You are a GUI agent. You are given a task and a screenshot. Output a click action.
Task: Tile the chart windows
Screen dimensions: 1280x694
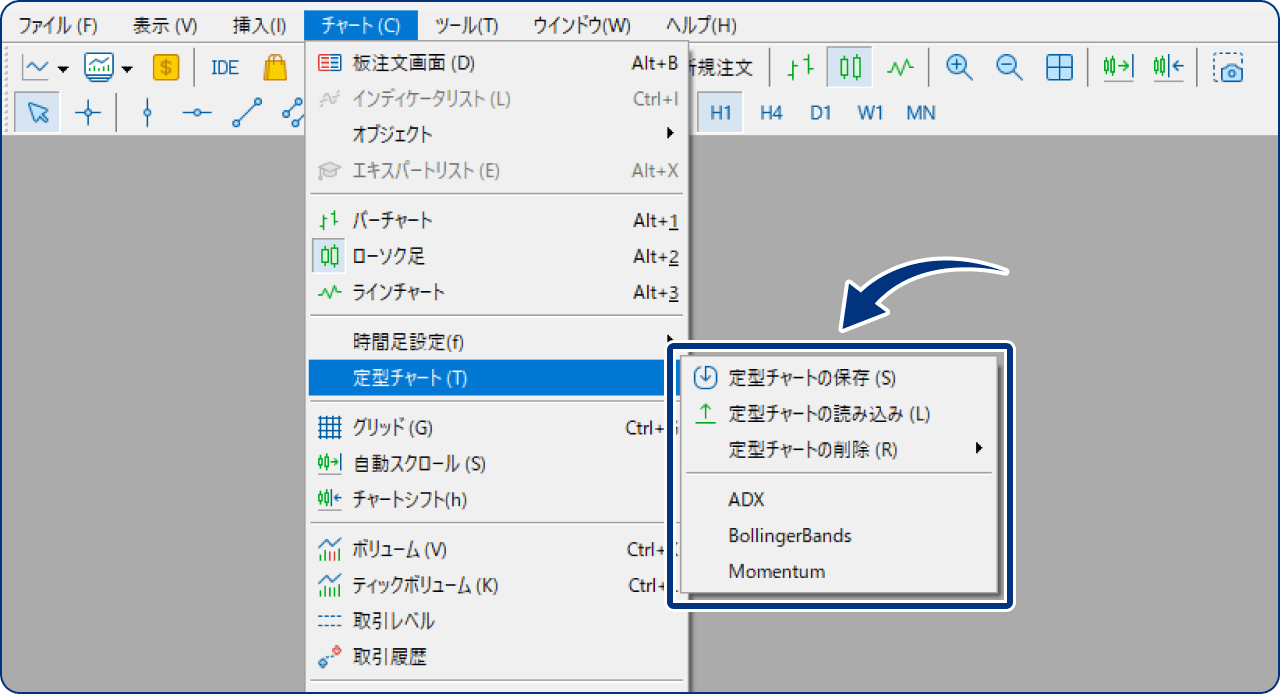(1058, 68)
